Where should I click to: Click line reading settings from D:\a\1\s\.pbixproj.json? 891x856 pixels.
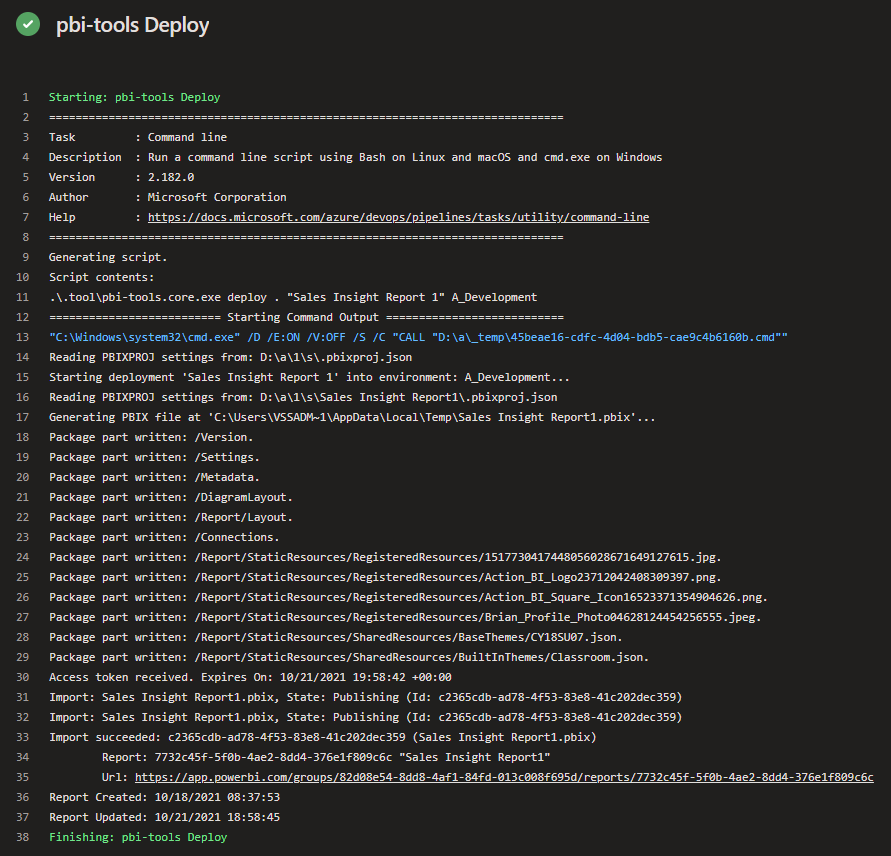click(x=231, y=357)
